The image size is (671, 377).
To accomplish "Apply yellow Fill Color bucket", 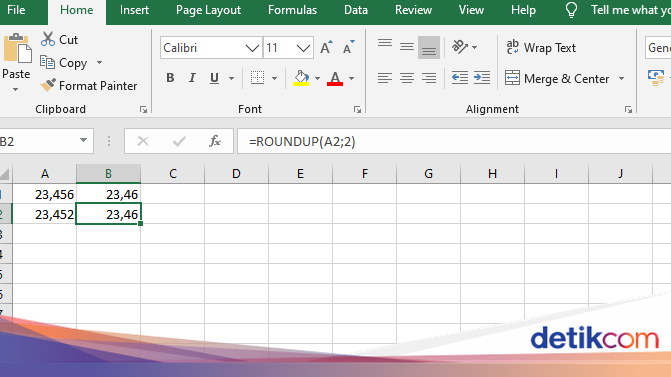I will coord(301,78).
